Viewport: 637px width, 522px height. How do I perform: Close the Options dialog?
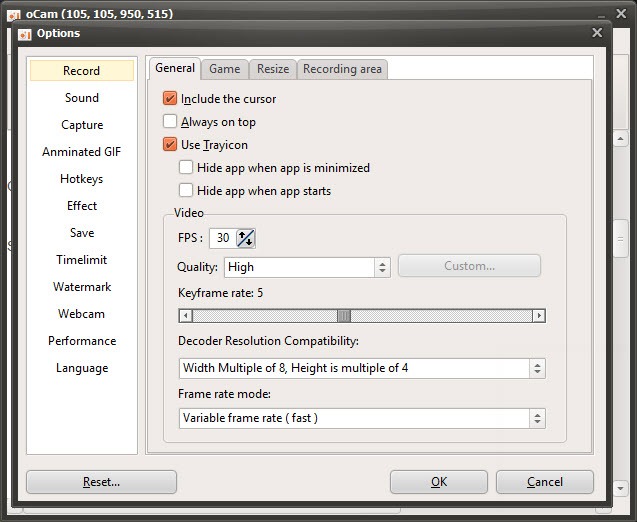pyautogui.click(x=597, y=32)
